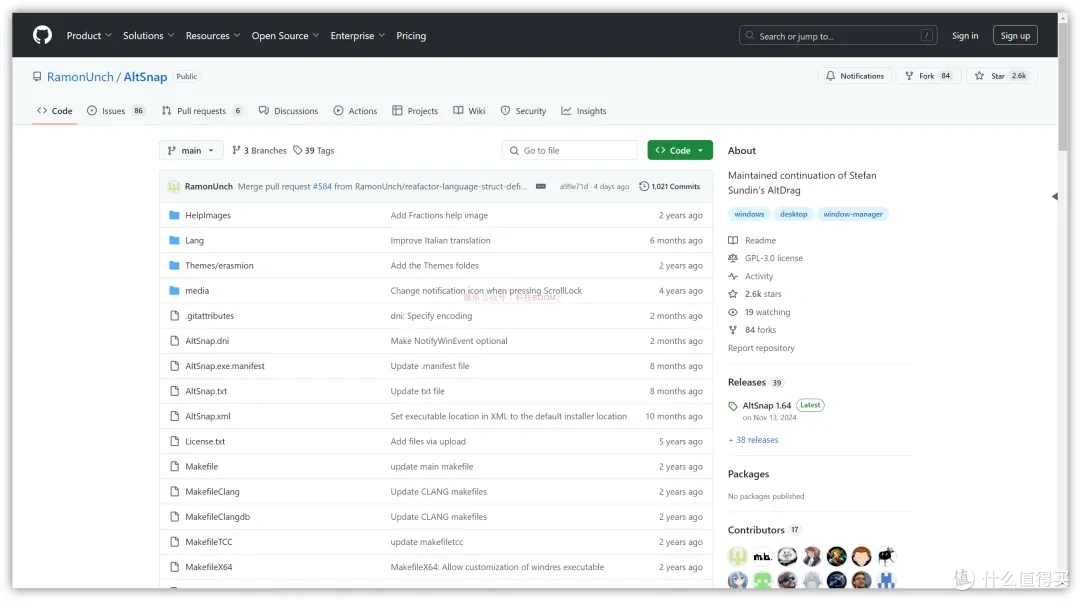The width and height of the screenshot is (1080, 601).
Task: Open the main branch selector dropdown
Action: 191,150
